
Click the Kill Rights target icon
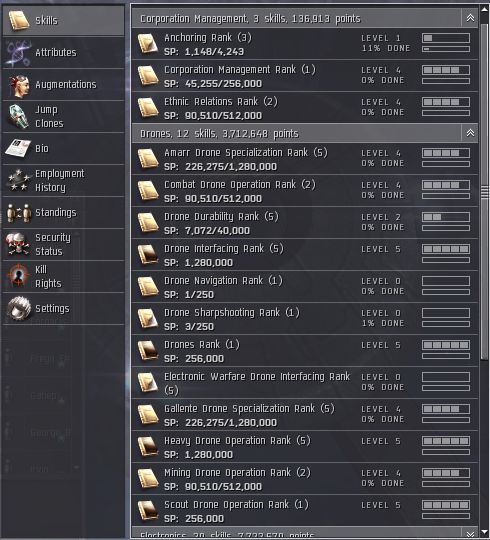tap(18, 276)
